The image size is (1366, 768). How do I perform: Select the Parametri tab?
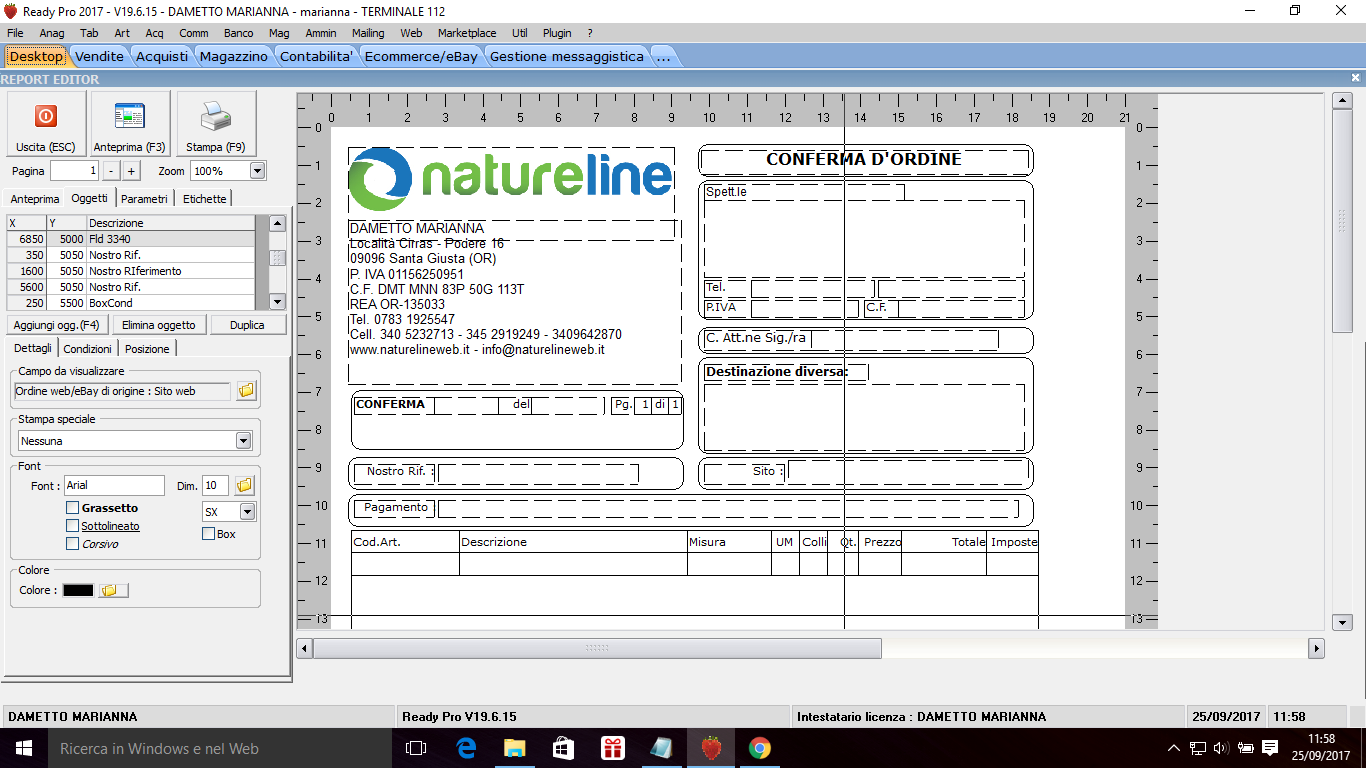pos(145,199)
